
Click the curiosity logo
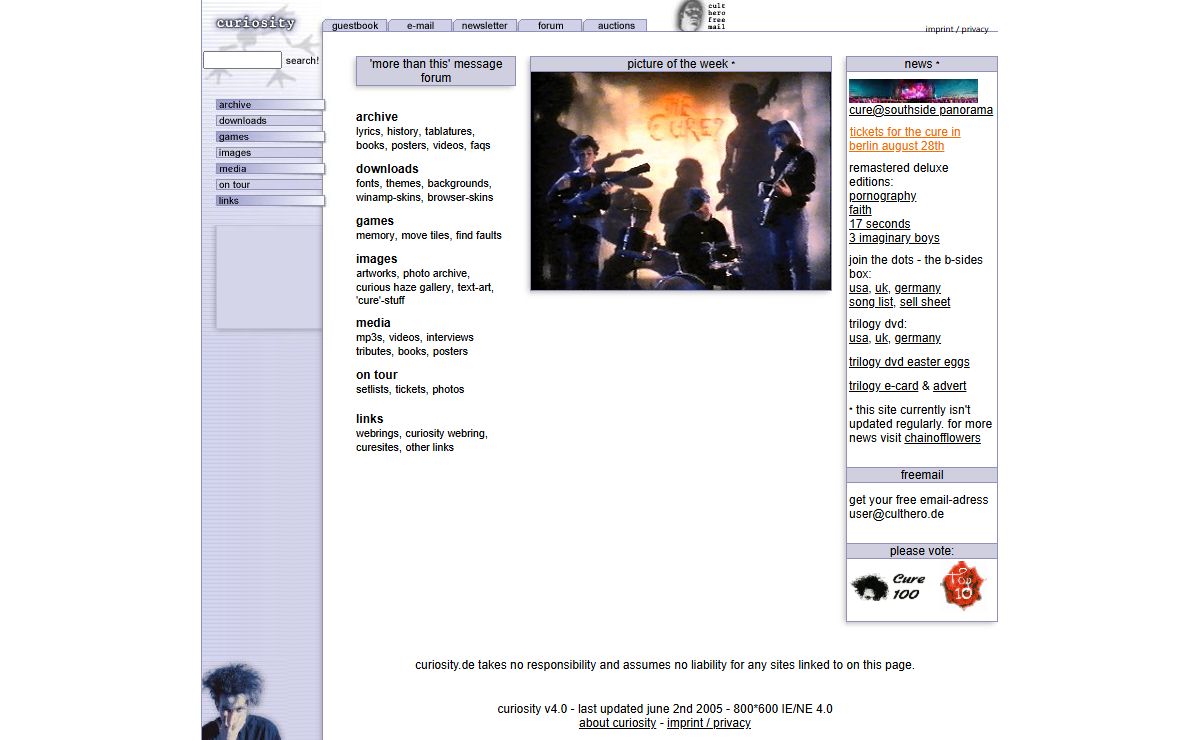[256, 23]
